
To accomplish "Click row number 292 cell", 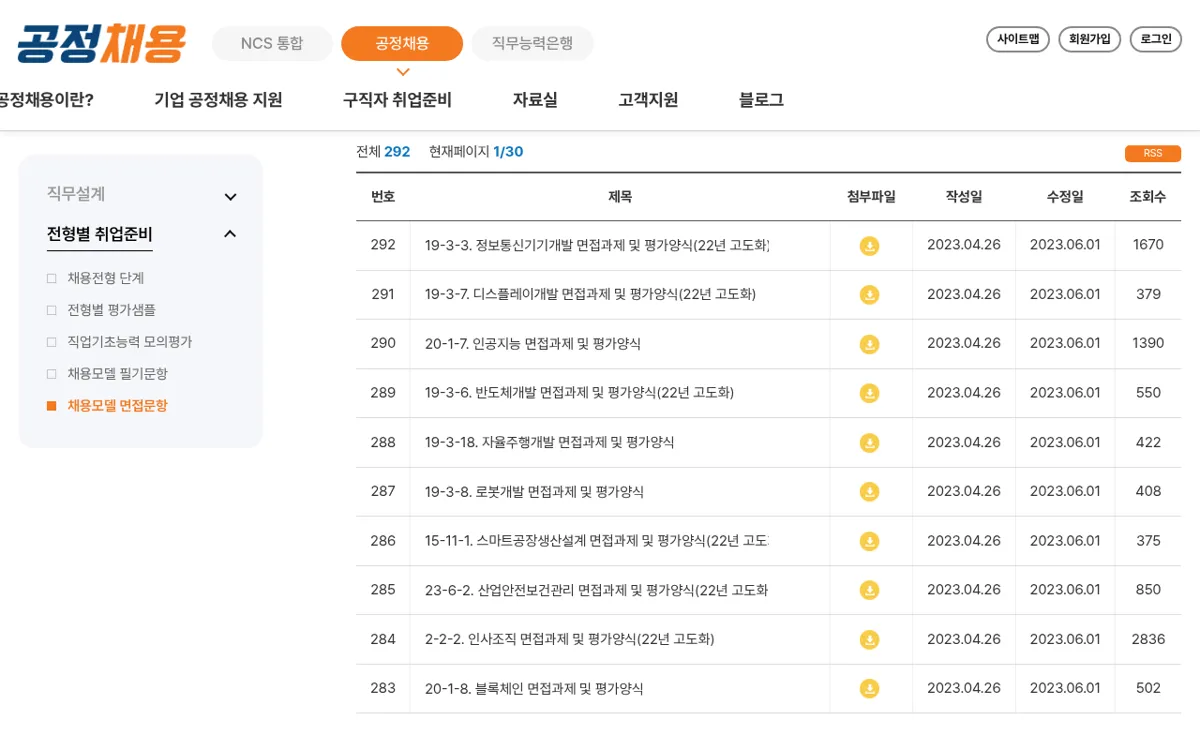I will tap(383, 245).
